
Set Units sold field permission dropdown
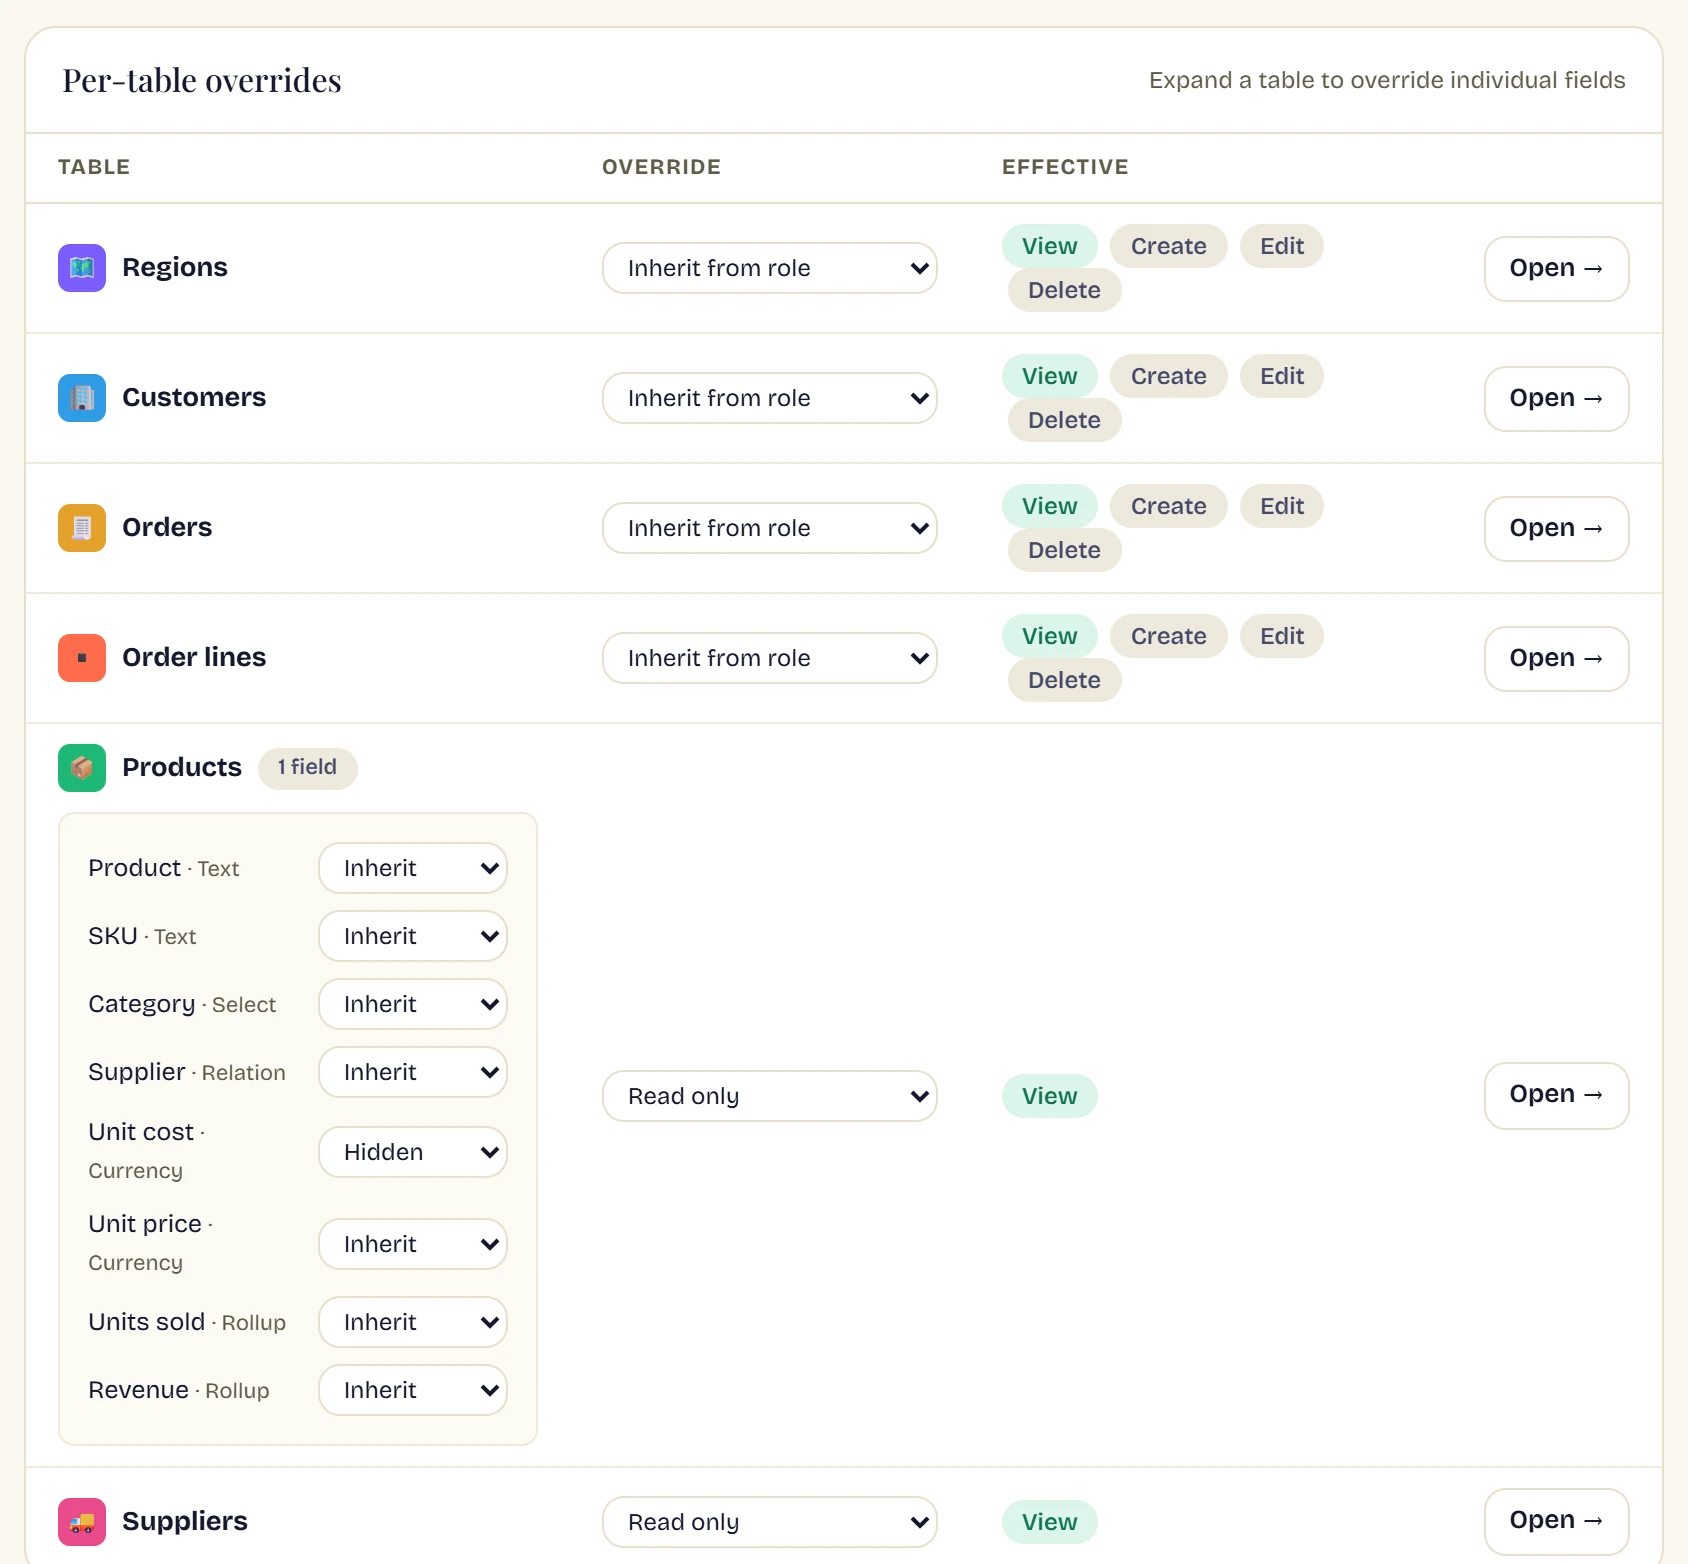tap(413, 1322)
